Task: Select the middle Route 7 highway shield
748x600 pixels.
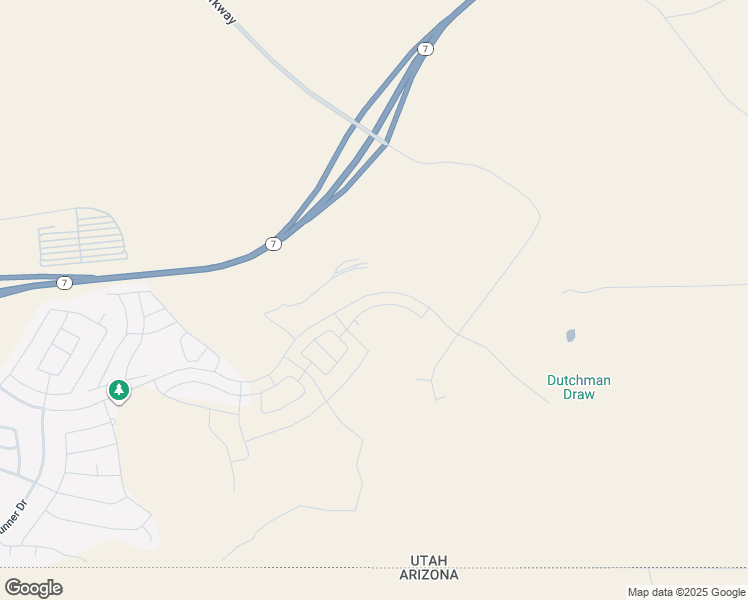Action: [x=273, y=244]
